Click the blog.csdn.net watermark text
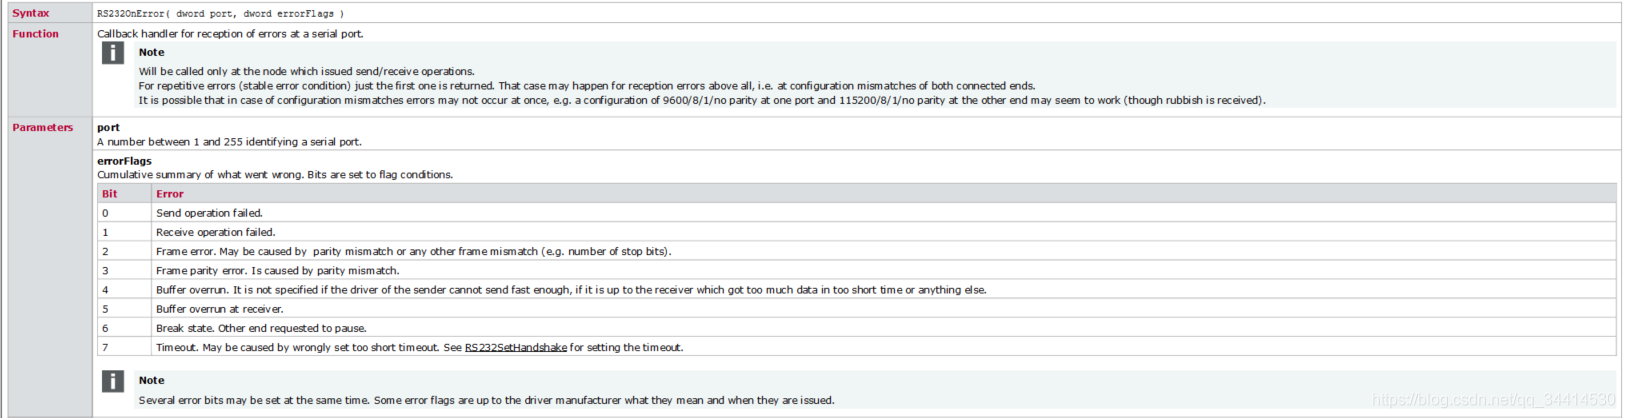Screen dimensions: 1625x418 1493,400
